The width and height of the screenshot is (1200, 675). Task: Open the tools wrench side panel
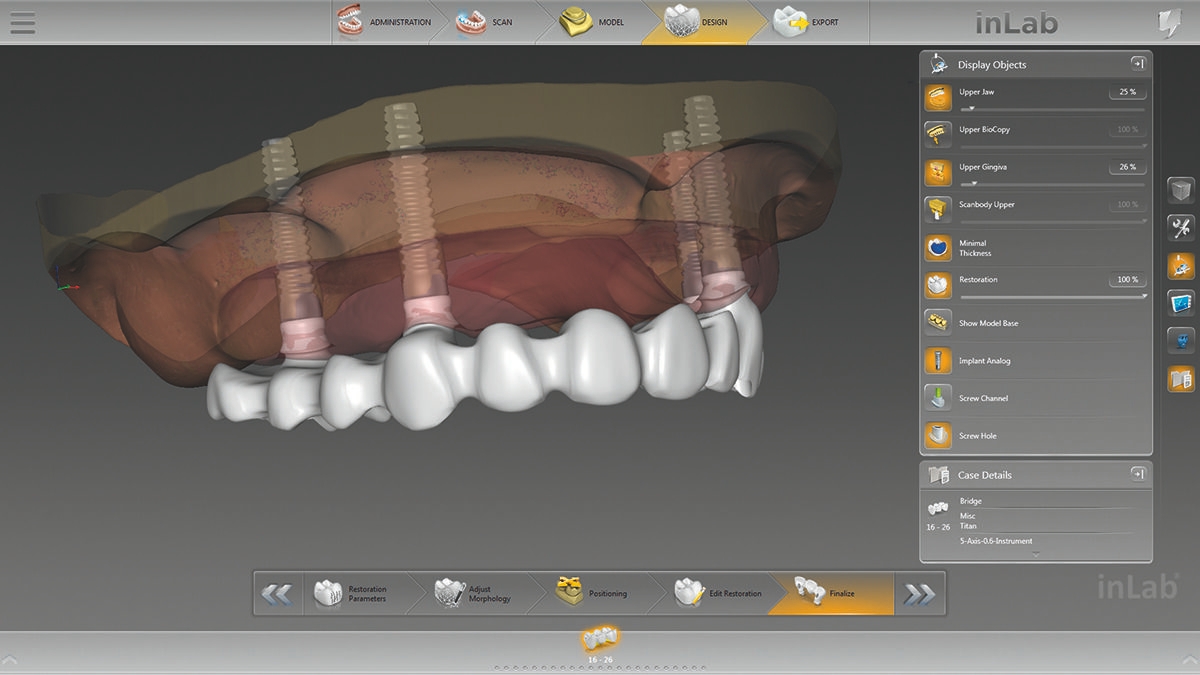point(1180,228)
